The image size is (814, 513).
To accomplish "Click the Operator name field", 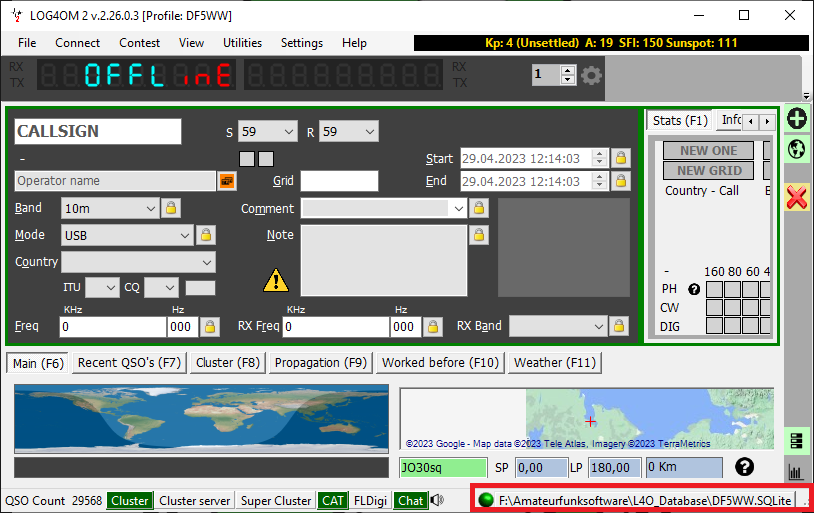I will click(x=115, y=181).
